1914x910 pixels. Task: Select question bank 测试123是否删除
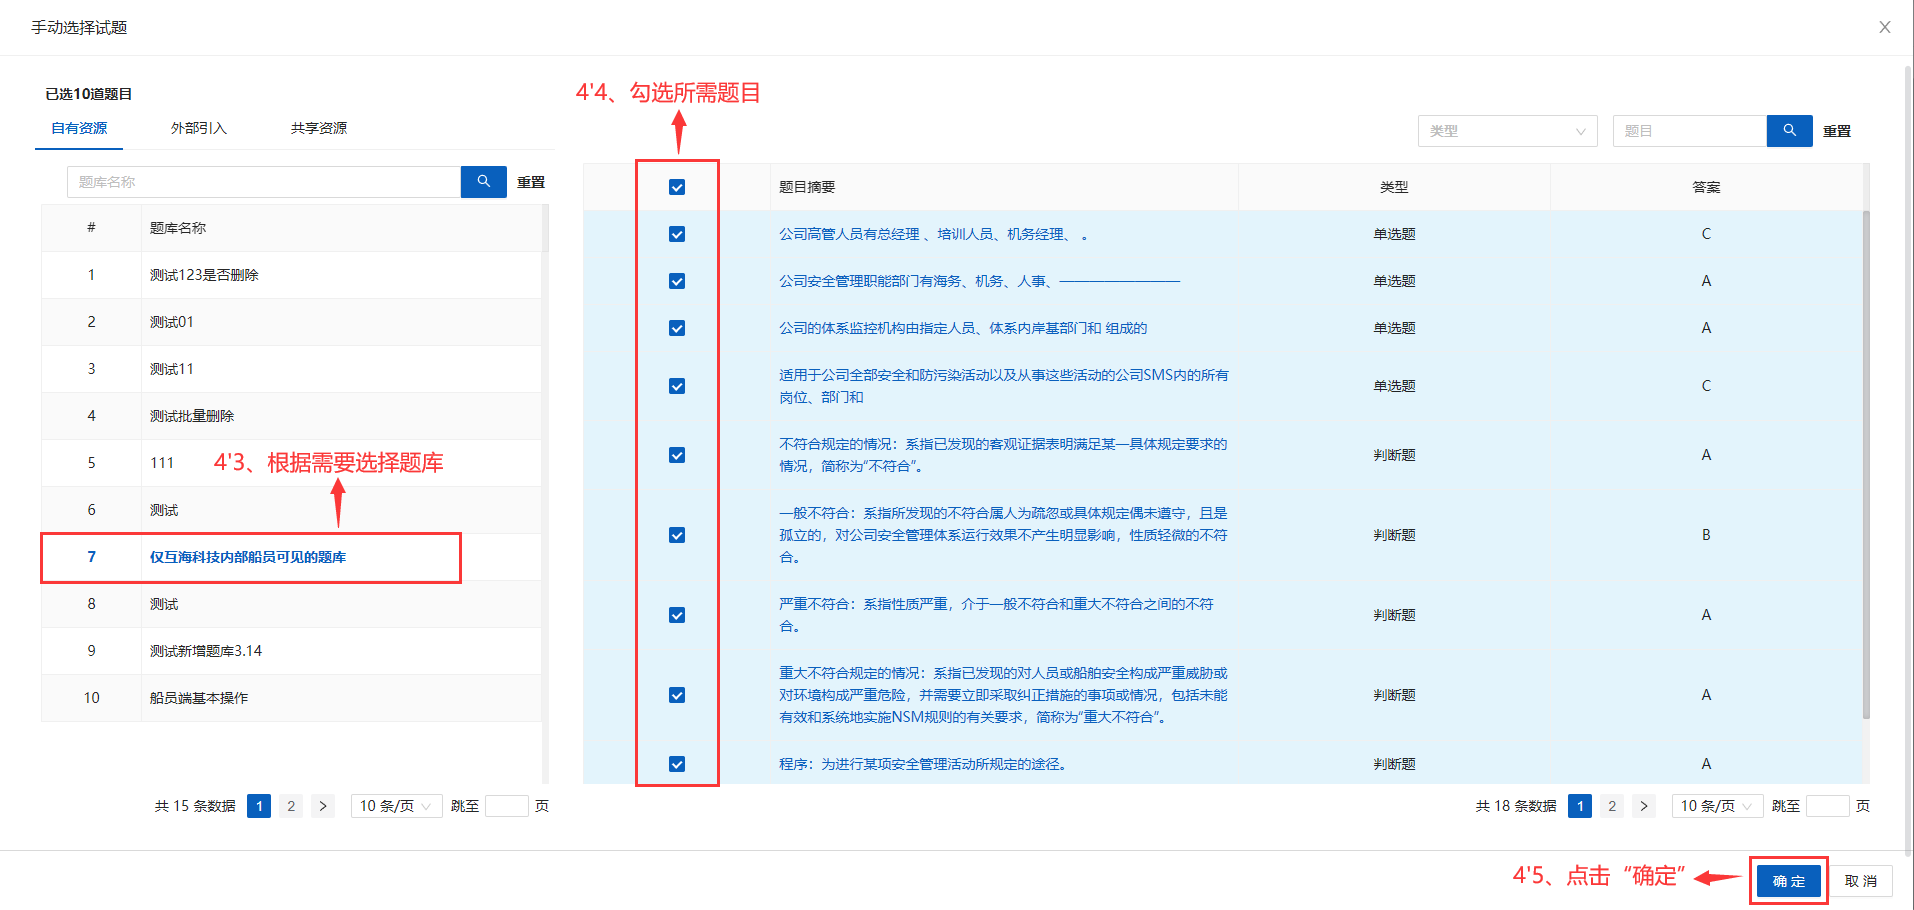click(x=291, y=275)
